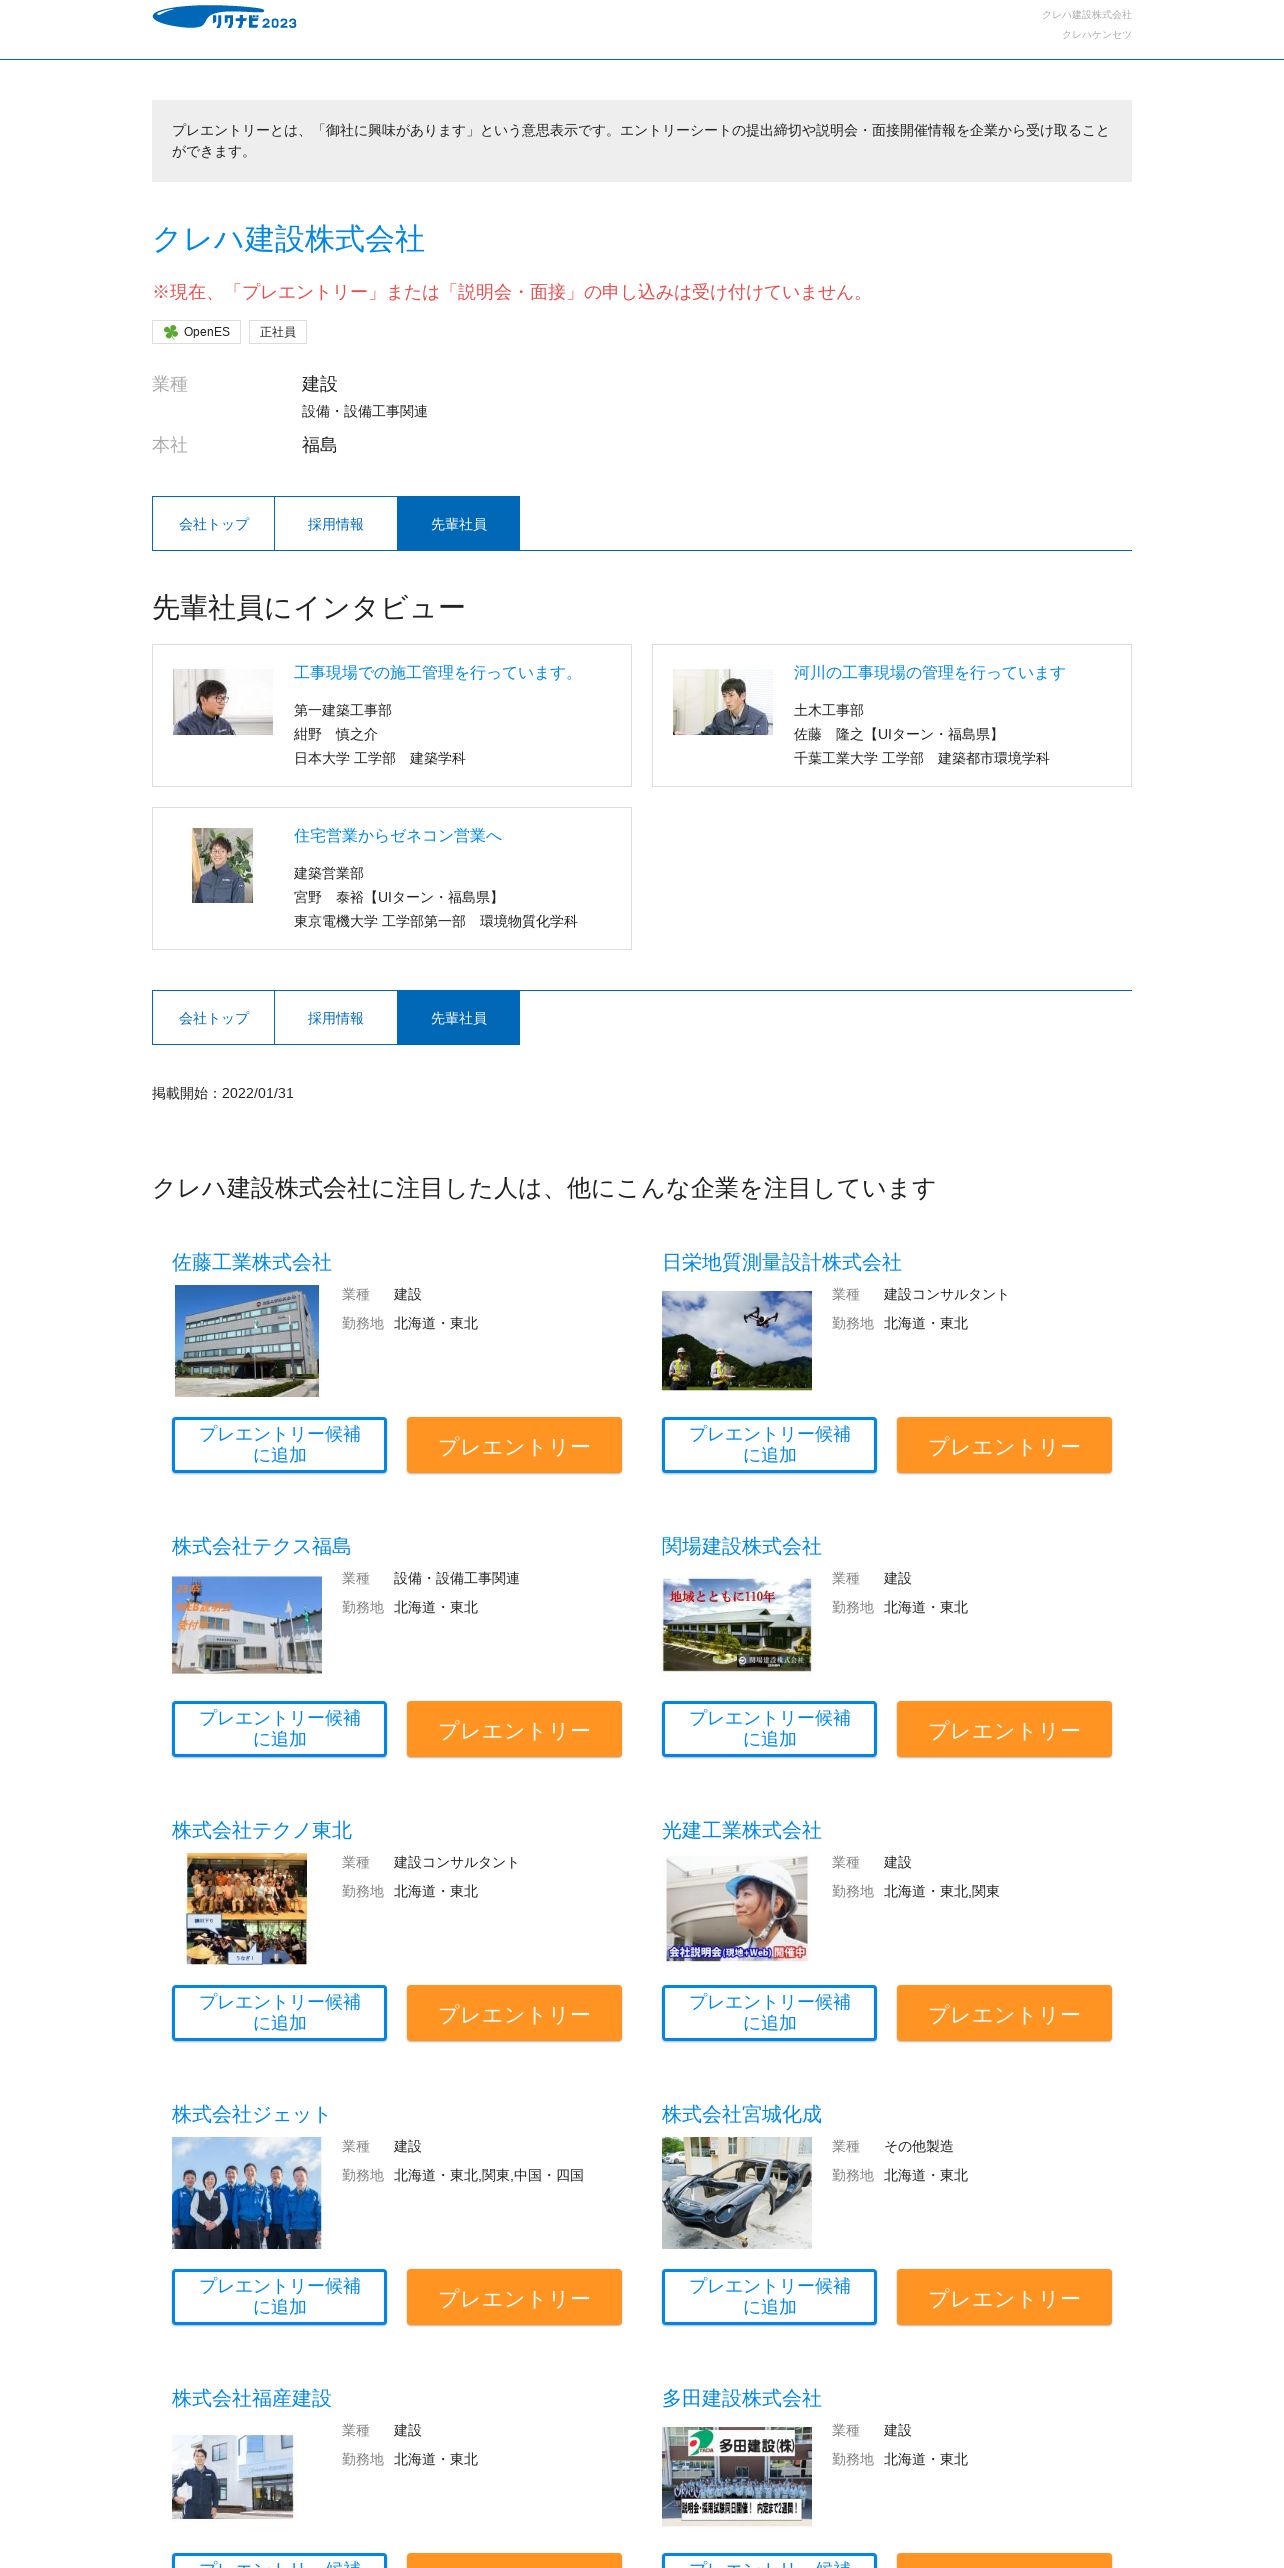
Task: Open 株式会社宮城化成 company link
Action: (742, 2114)
